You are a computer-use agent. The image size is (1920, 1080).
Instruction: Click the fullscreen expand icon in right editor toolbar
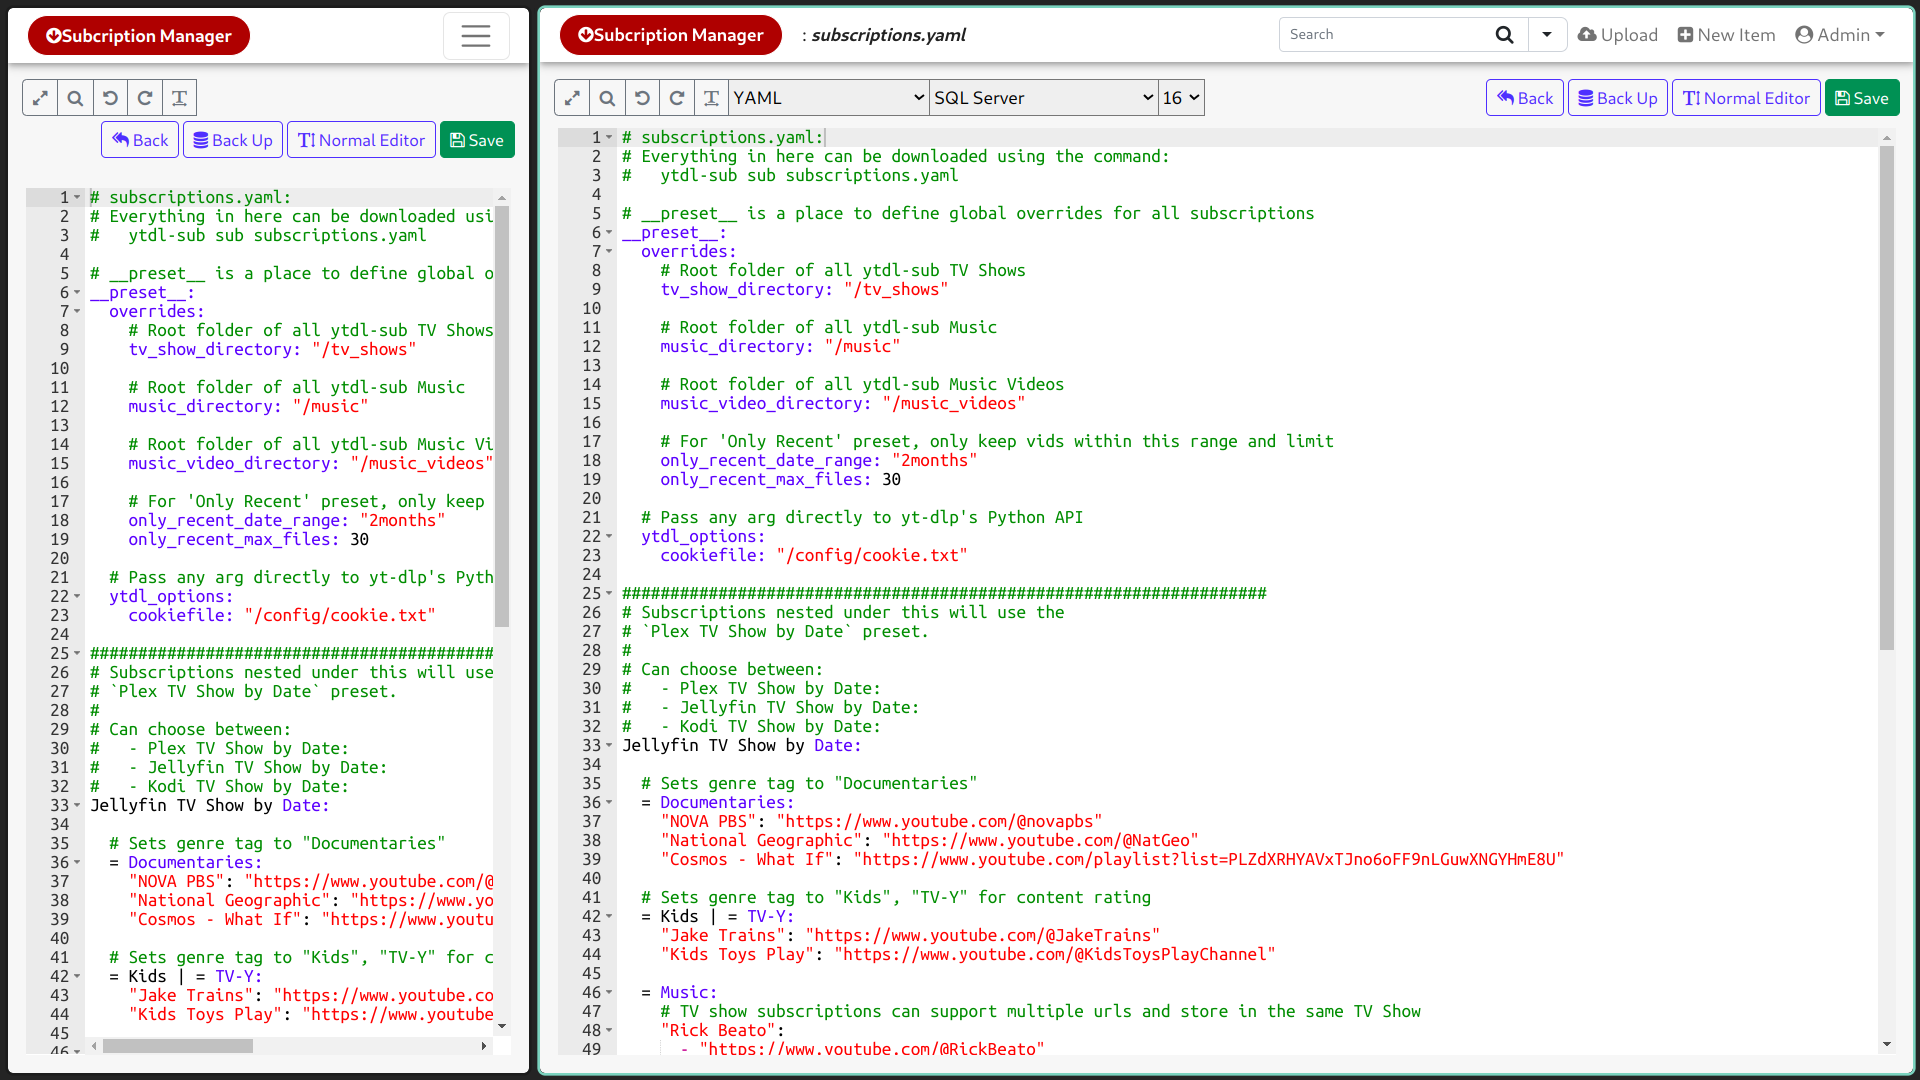[572, 98]
